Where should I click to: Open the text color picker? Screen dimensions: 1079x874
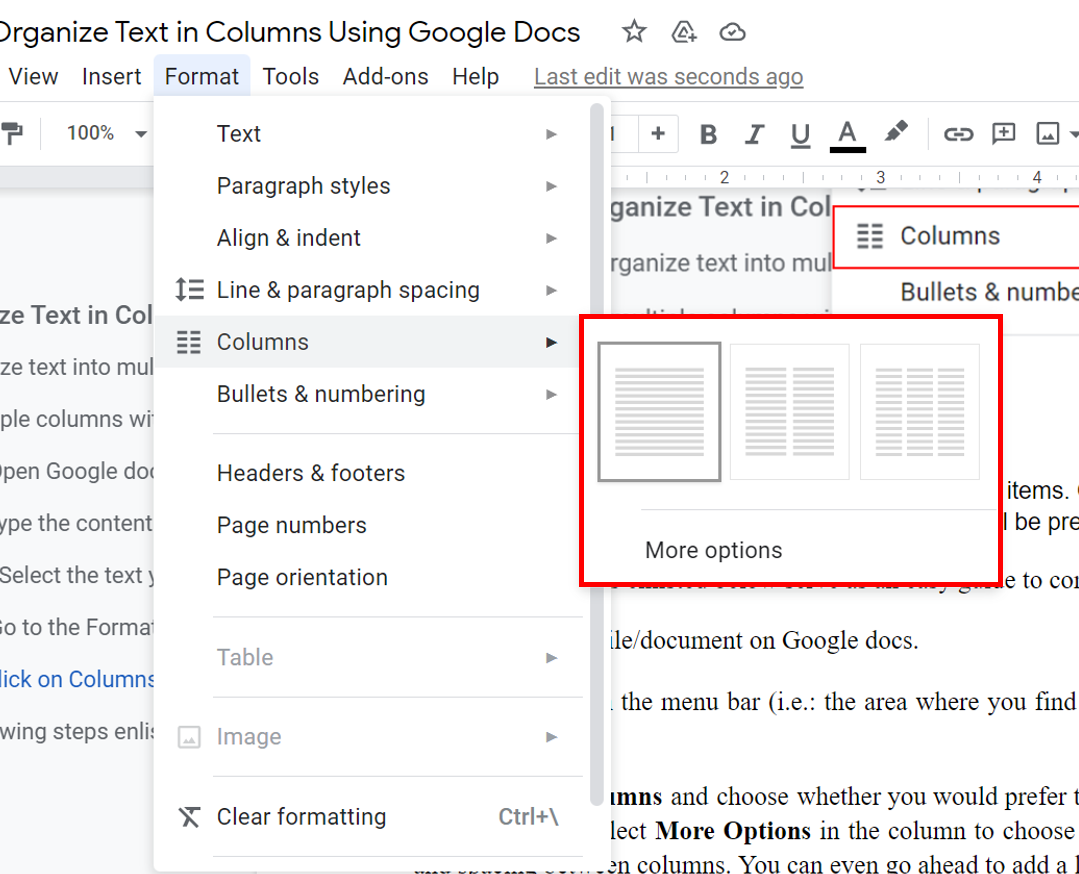point(847,135)
